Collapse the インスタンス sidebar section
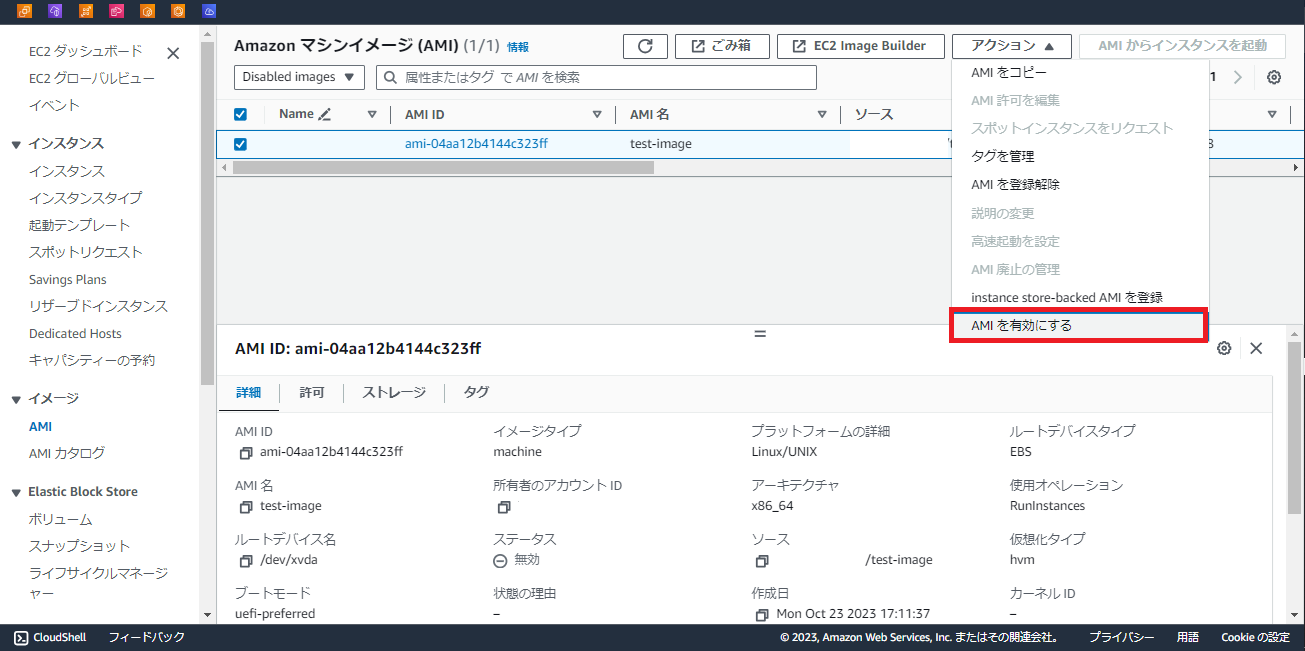 coord(16,144)
